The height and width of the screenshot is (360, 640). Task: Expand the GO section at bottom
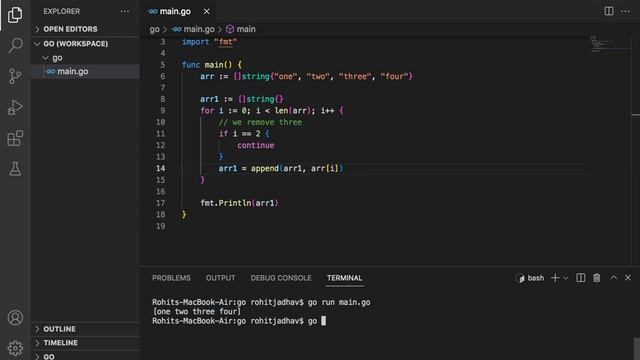85,356
